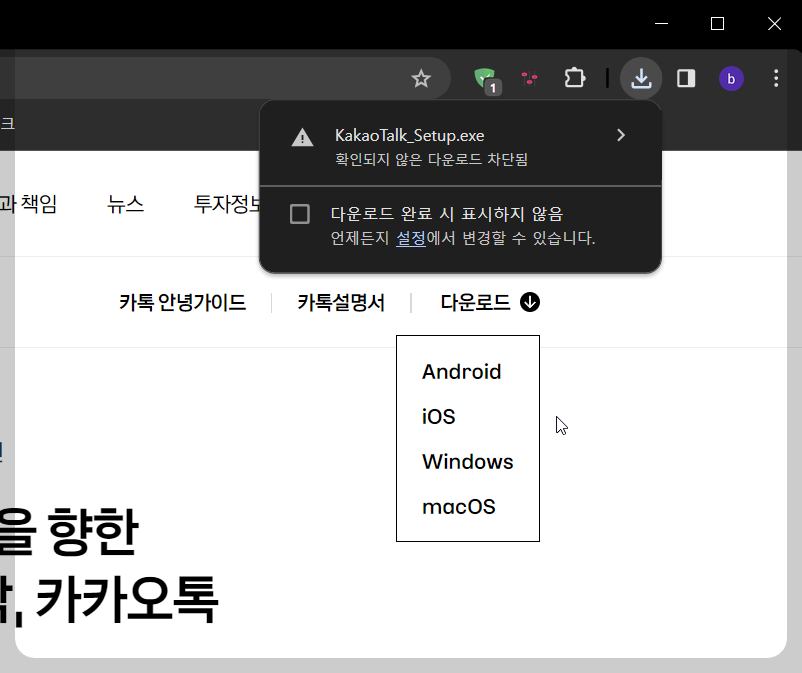Check '다운로드 완료 시 표시하지 않음' checkbox

300,214
